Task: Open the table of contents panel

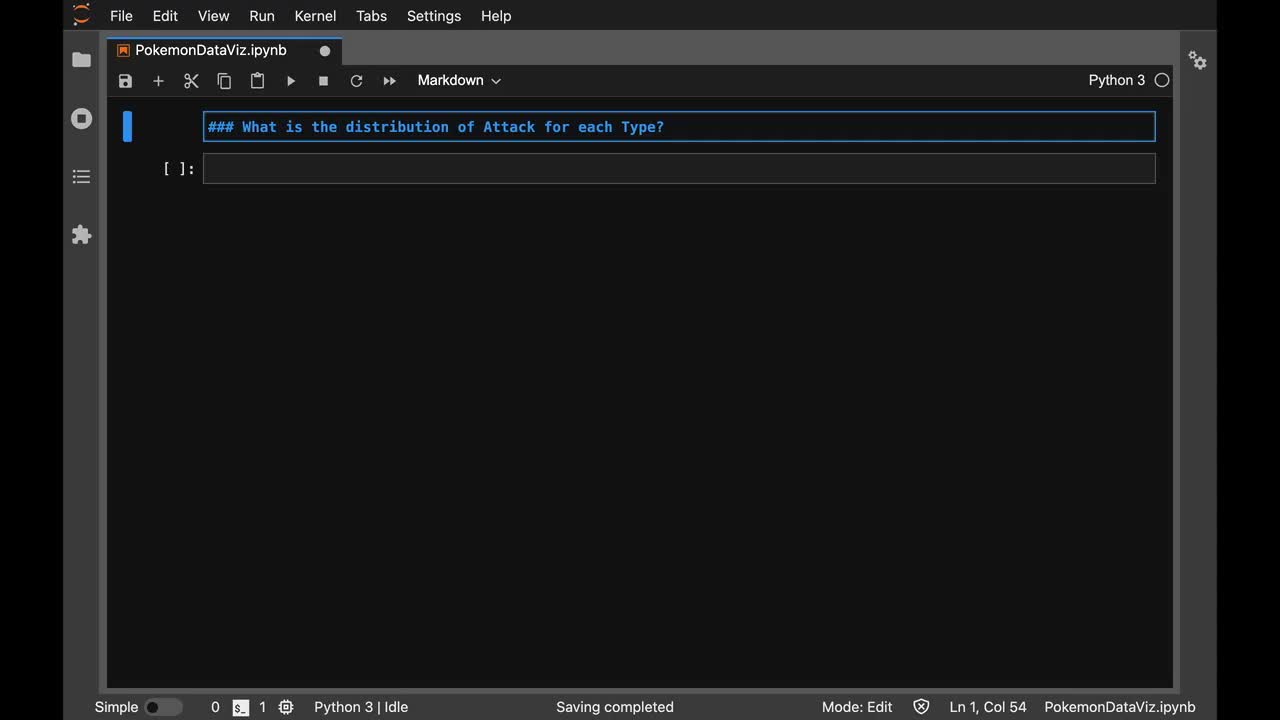Action: coord(82,177)
